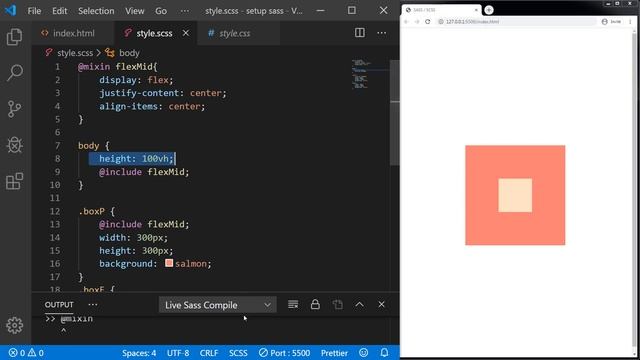Open the output log file icon

(x=338, y=304)
